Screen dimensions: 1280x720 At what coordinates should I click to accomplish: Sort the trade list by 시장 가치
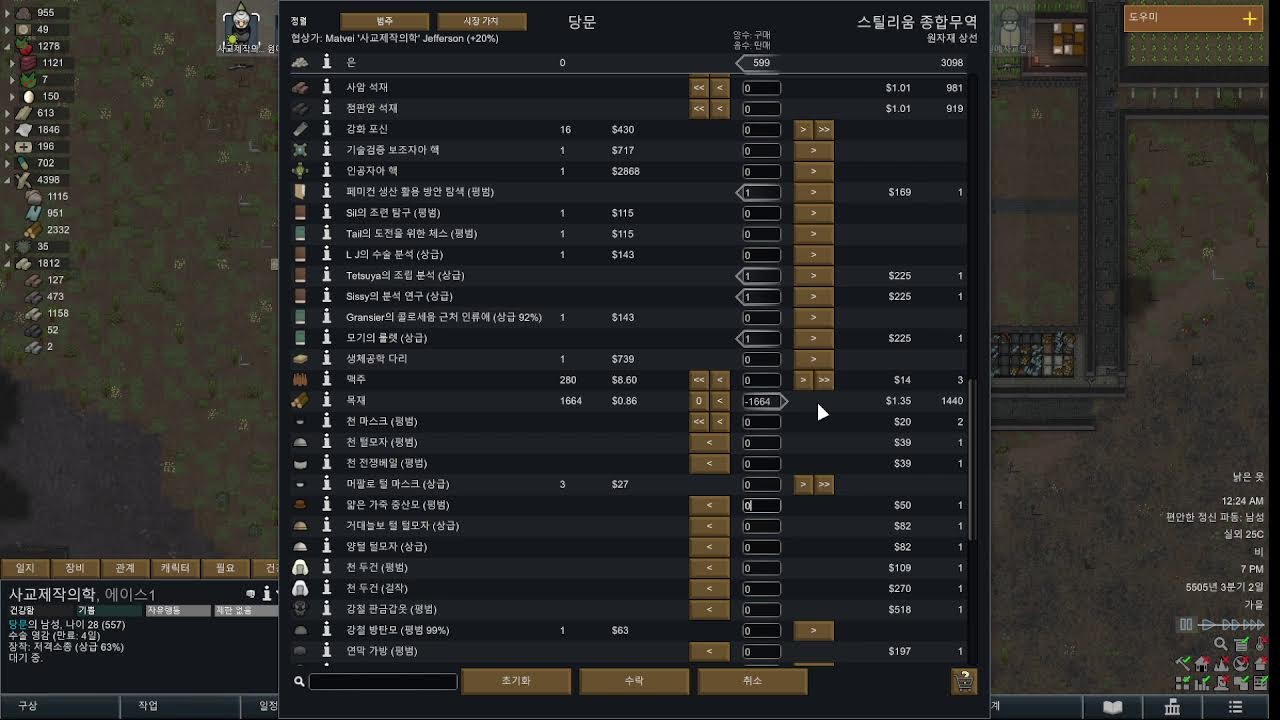481,21
